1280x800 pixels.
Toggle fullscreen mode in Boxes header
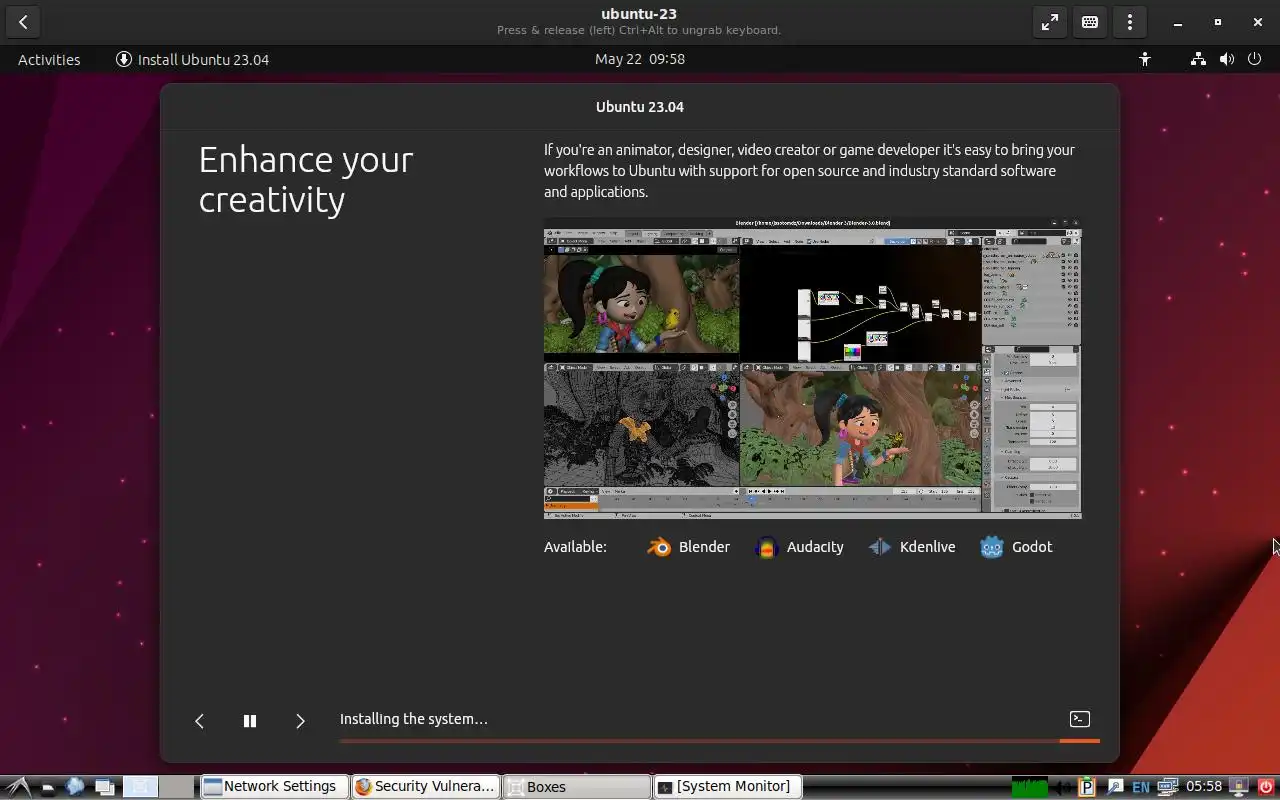pyautogui.click(x=1050, y=22)
